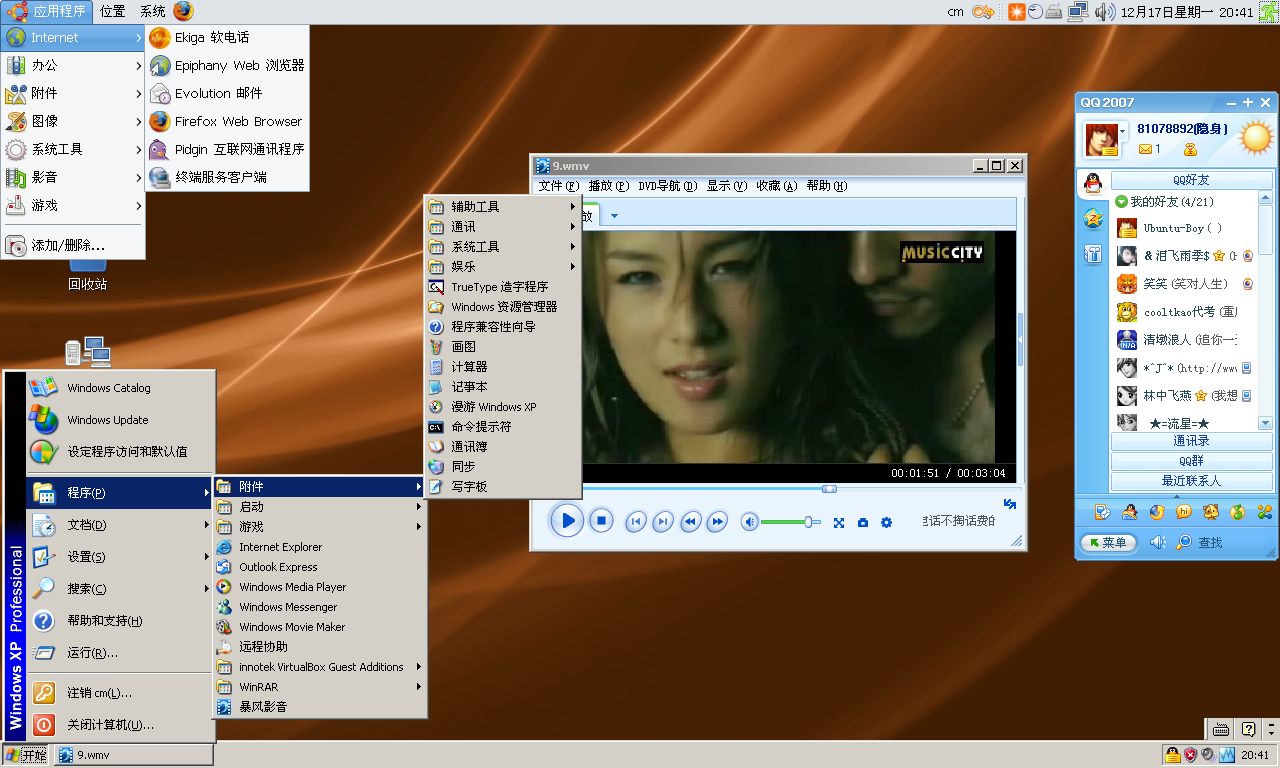Open the 运行(R)... dialog

point(121,653)
